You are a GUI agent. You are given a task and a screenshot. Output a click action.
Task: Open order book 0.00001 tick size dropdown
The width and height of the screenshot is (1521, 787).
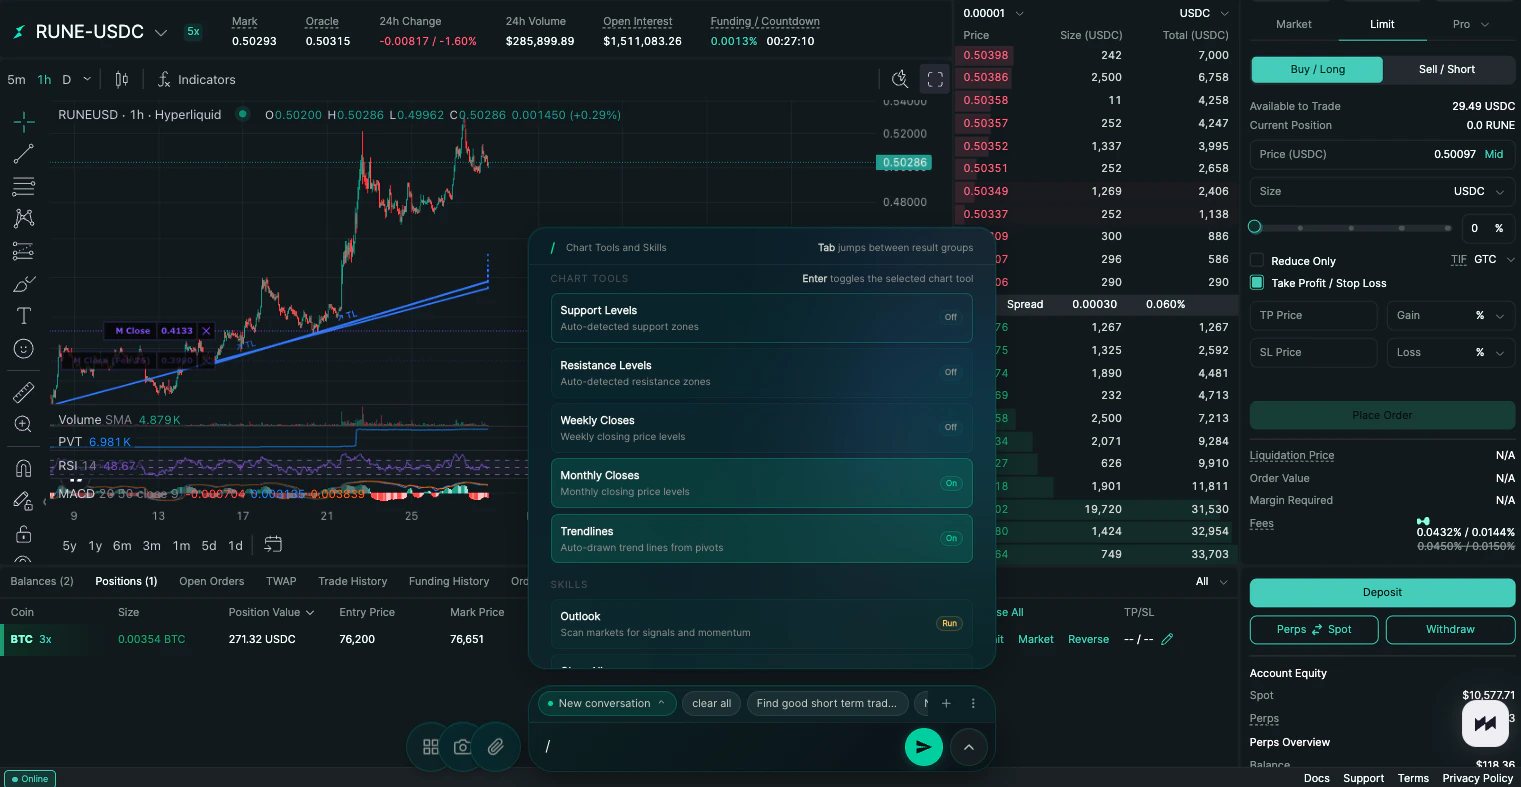(x=993, y=13)
